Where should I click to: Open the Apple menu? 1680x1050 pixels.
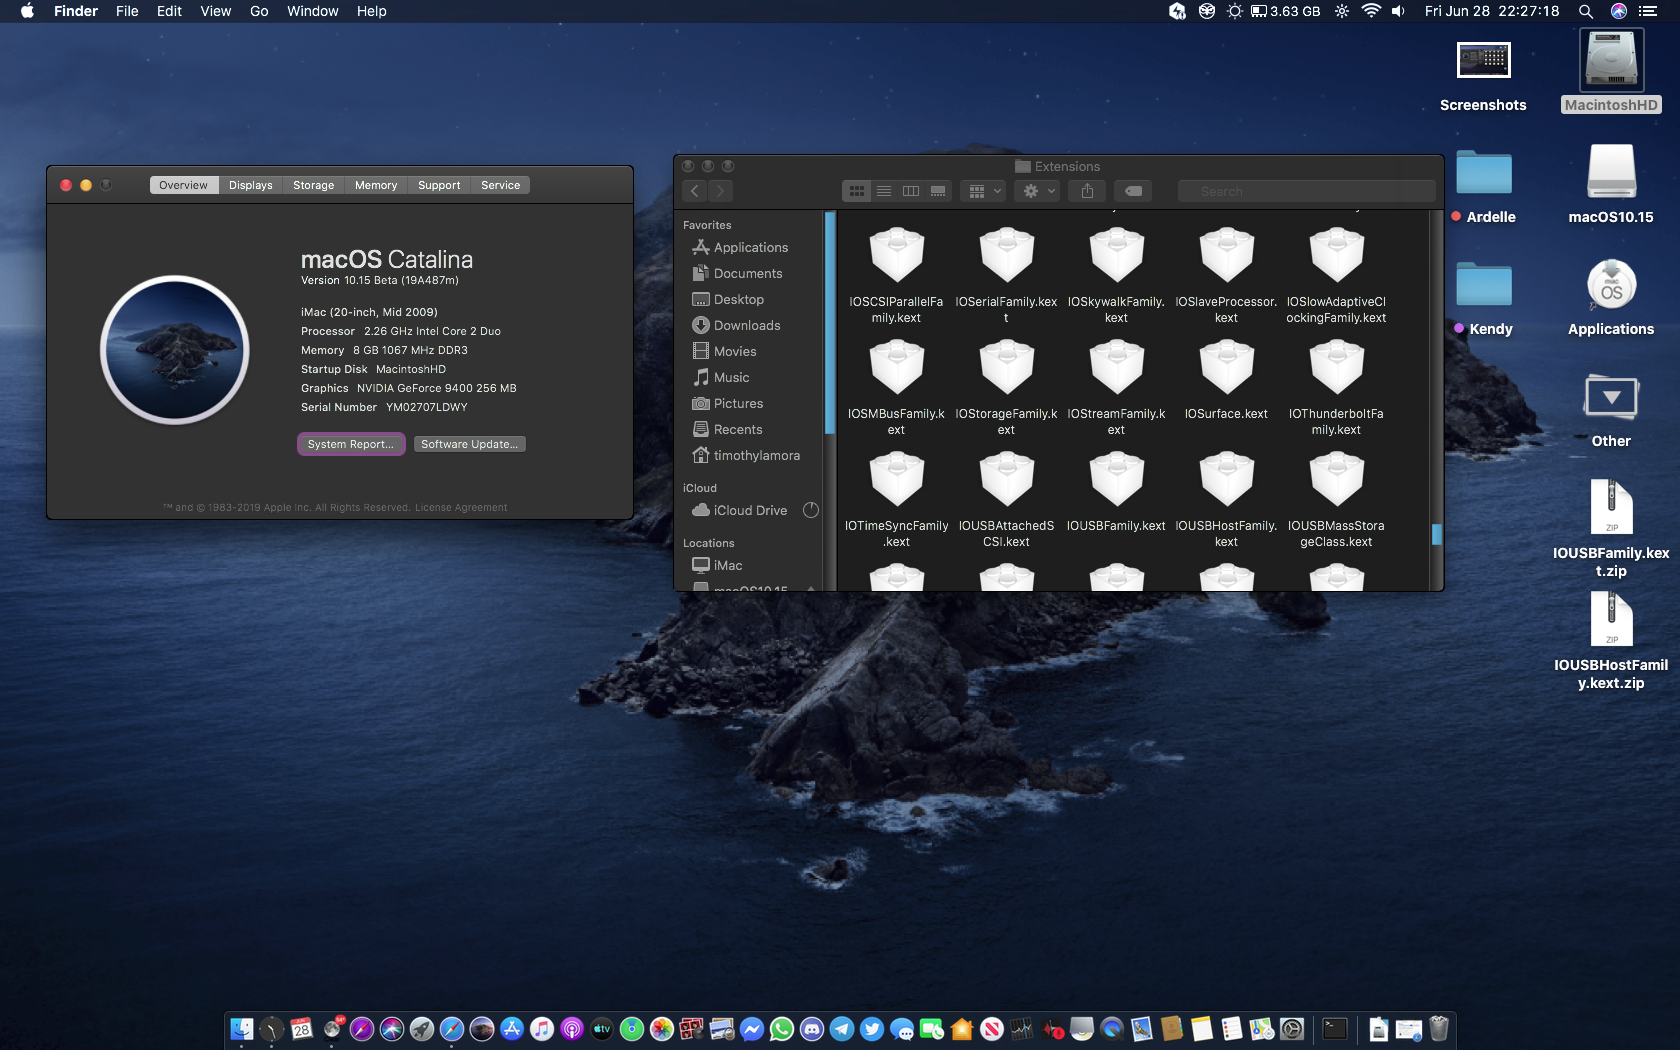coord(27,11)
